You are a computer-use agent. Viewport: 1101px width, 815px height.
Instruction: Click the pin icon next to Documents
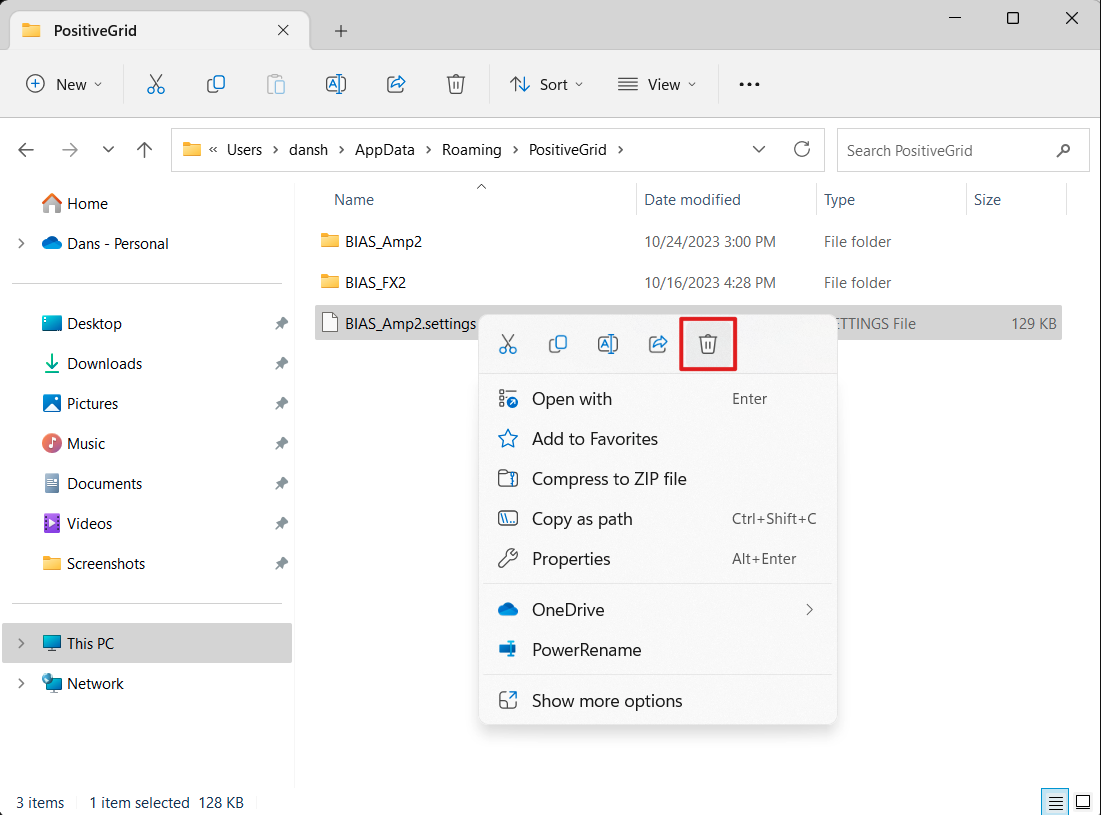(x=281, y=484)
